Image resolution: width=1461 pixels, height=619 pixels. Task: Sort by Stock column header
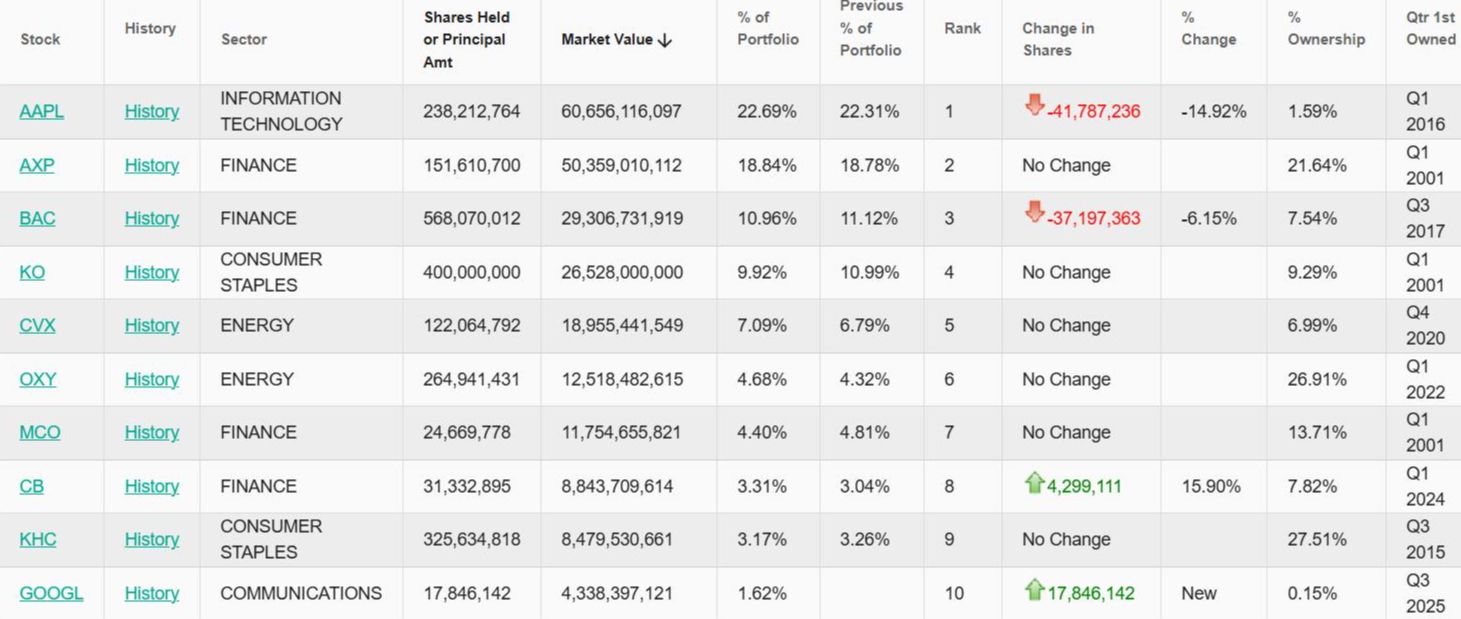click(x=40, y=39)
